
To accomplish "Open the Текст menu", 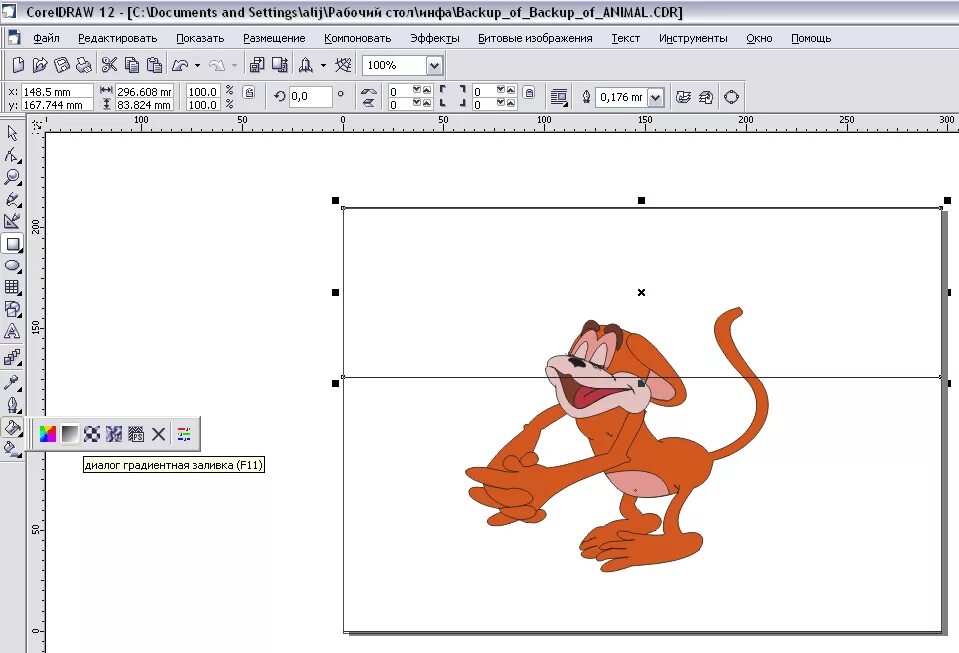I will pos(626,38).
